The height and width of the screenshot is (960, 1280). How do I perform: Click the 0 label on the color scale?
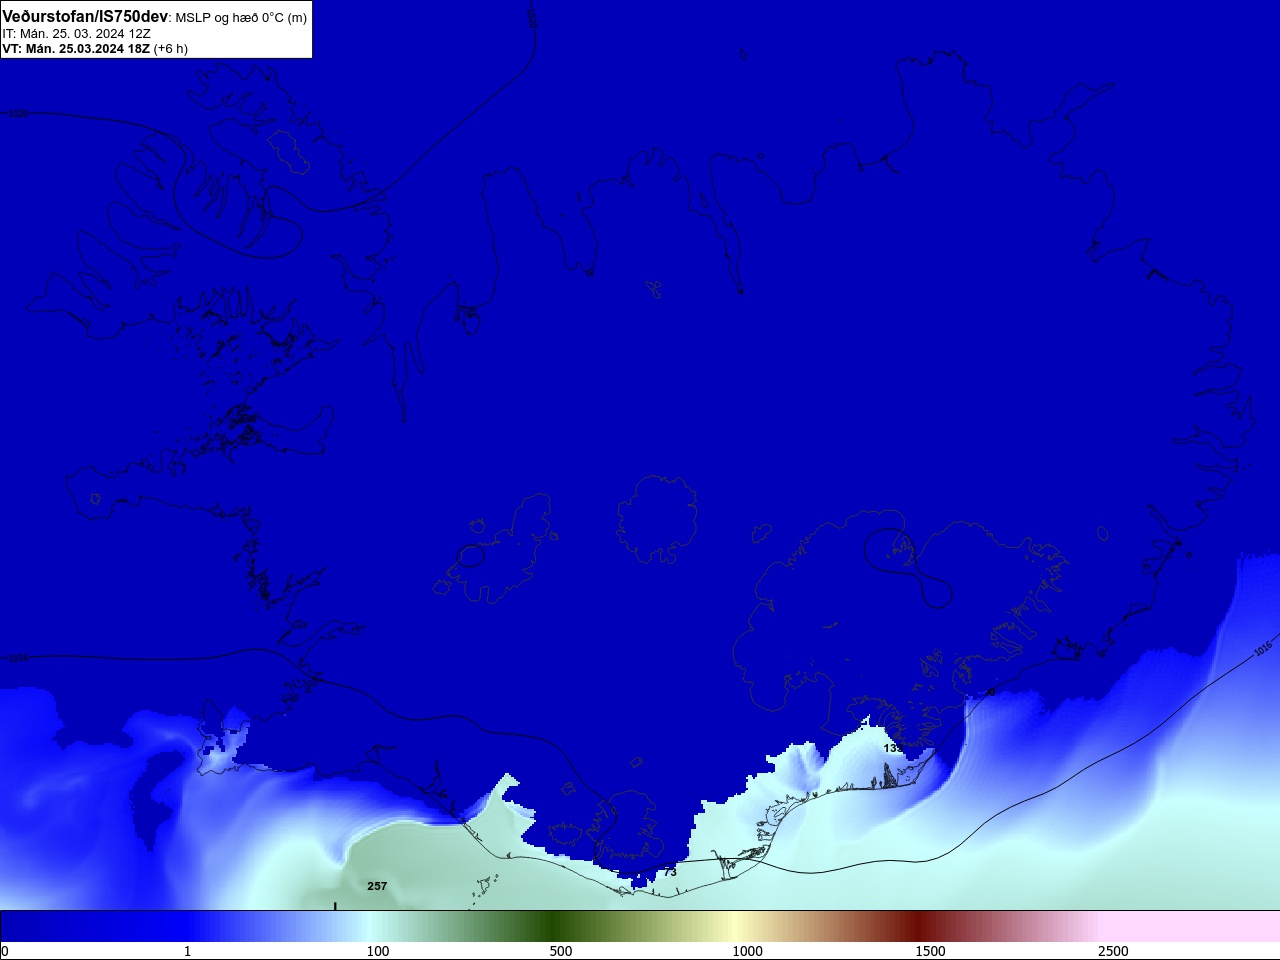[5, 951]
